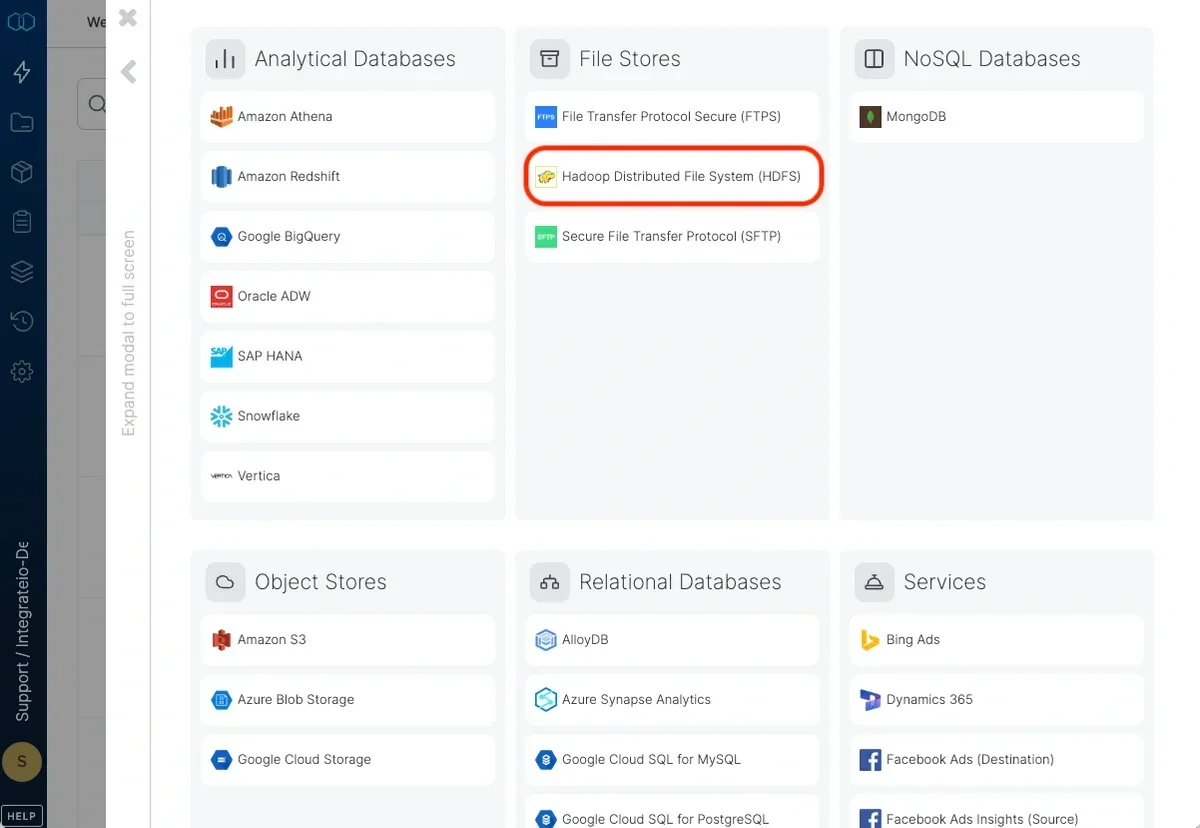This screenshot has width=1200, height=828.
Task: Open the settings gear in the sidebar
Action: [22, 371]
